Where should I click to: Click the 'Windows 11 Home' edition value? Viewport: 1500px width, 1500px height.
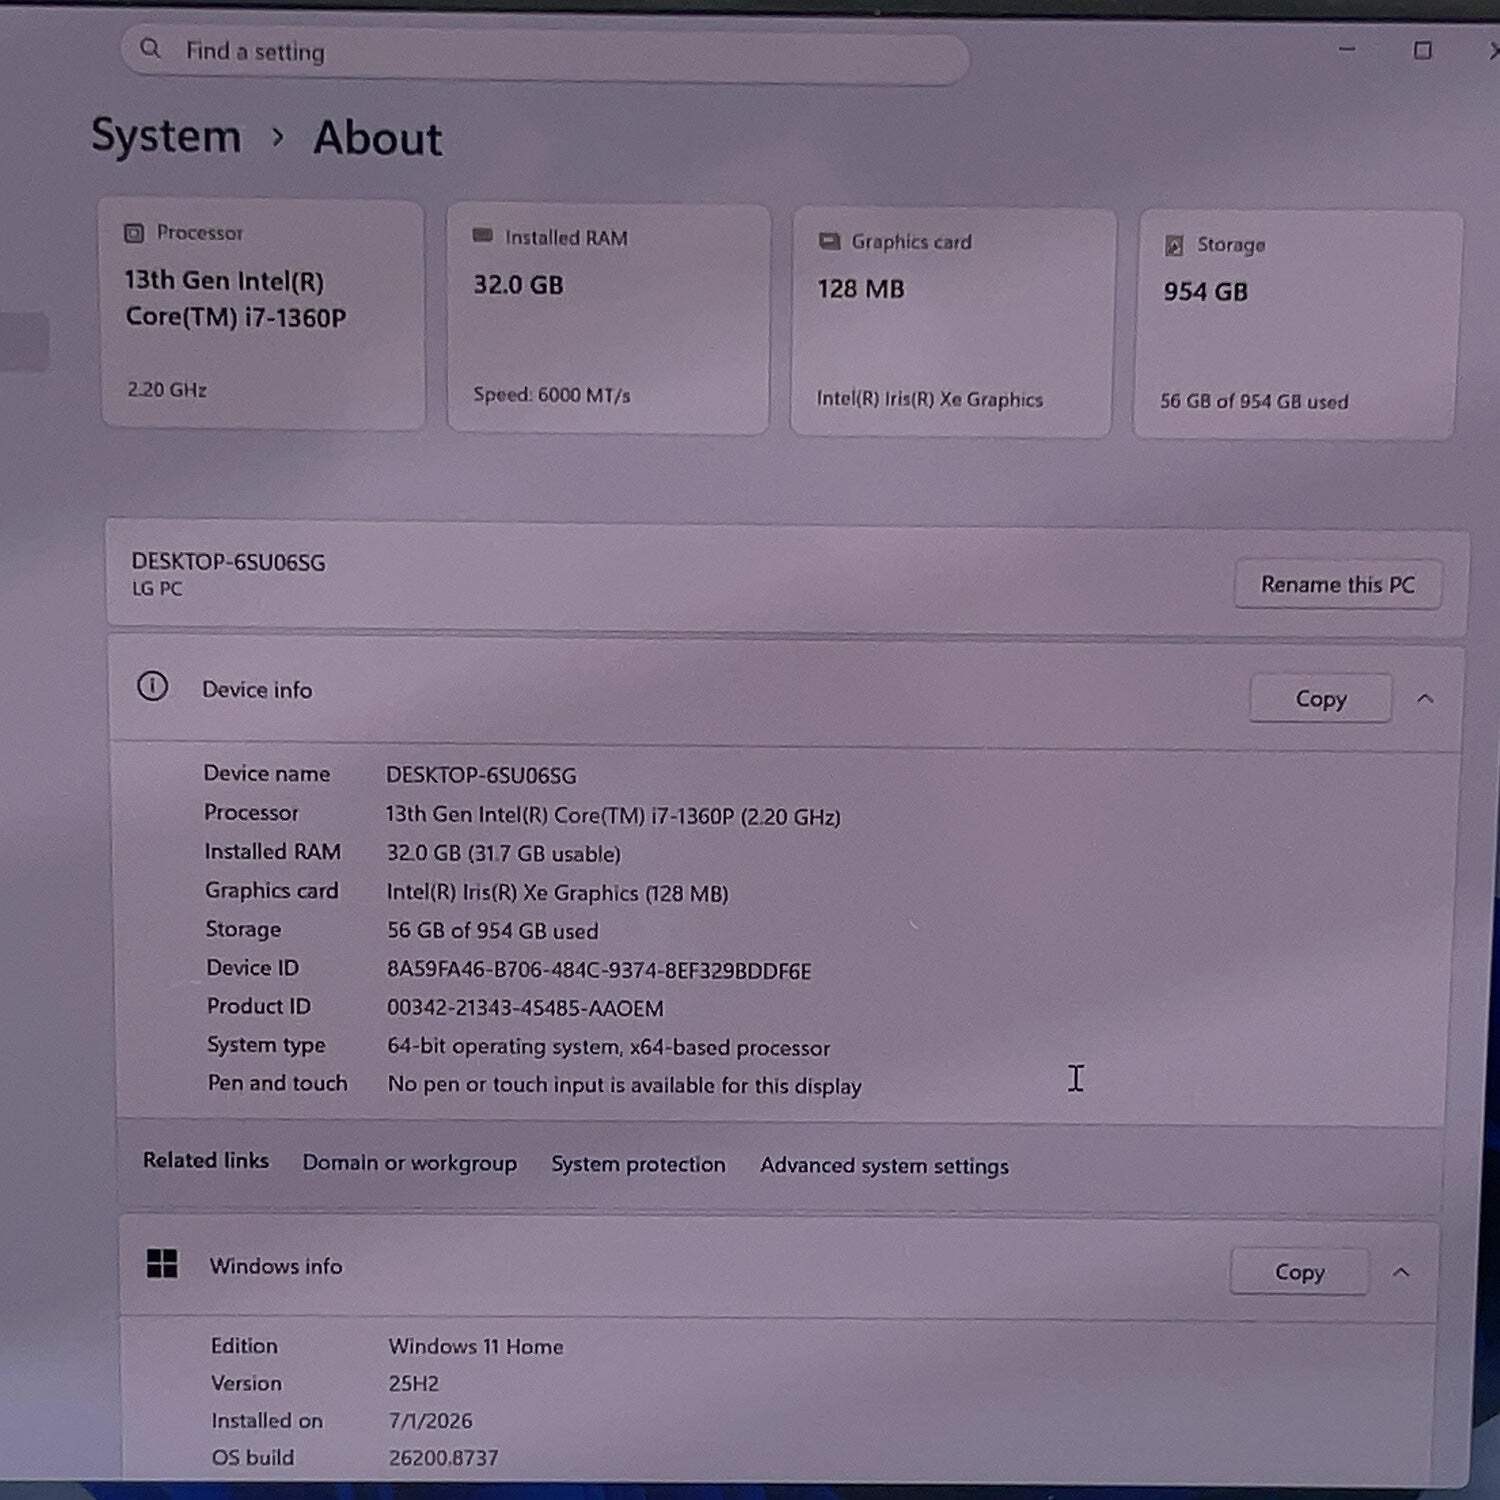(476, 1347)
